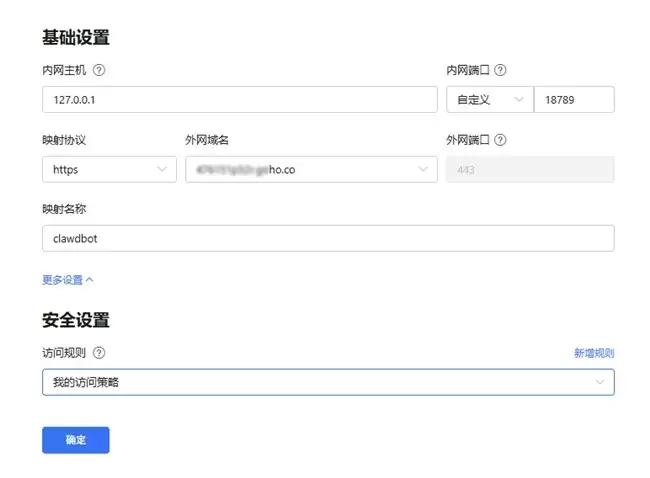Screen dimensions: 650x478
Task: Click the disabled 外网端口 field showing 443
Action: [x=529, y=170]
